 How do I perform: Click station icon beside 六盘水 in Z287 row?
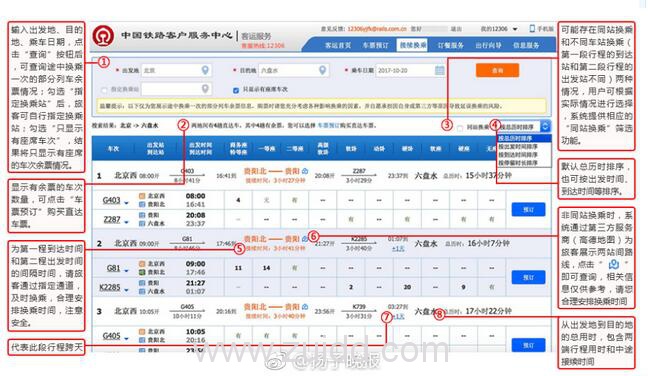click(x=142, y=223)
